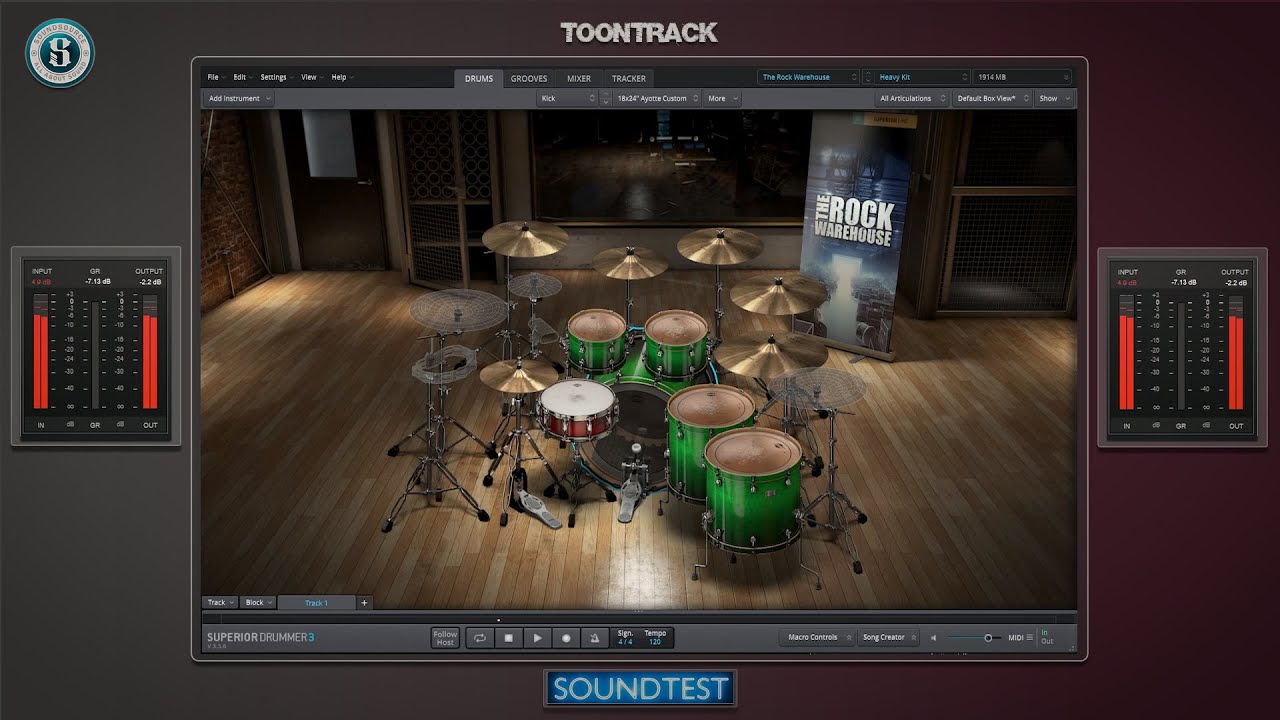Switch to the DRUMS tab
1280x720 pixels.
pos(479,78)
